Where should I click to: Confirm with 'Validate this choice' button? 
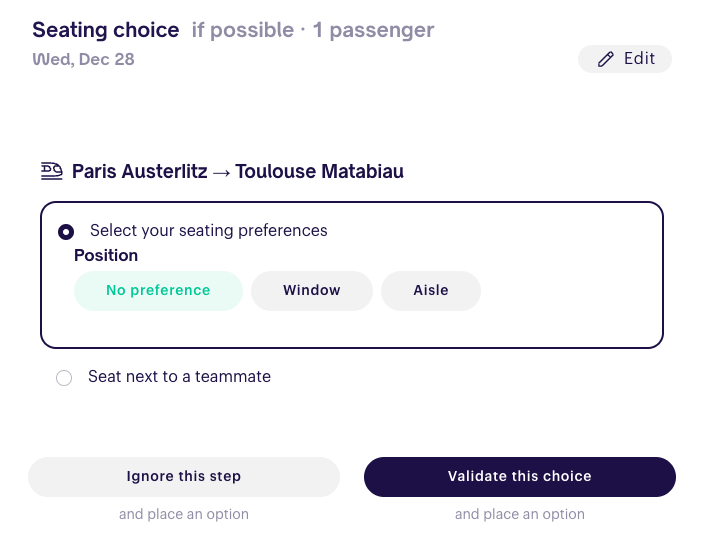pos(520,476)
